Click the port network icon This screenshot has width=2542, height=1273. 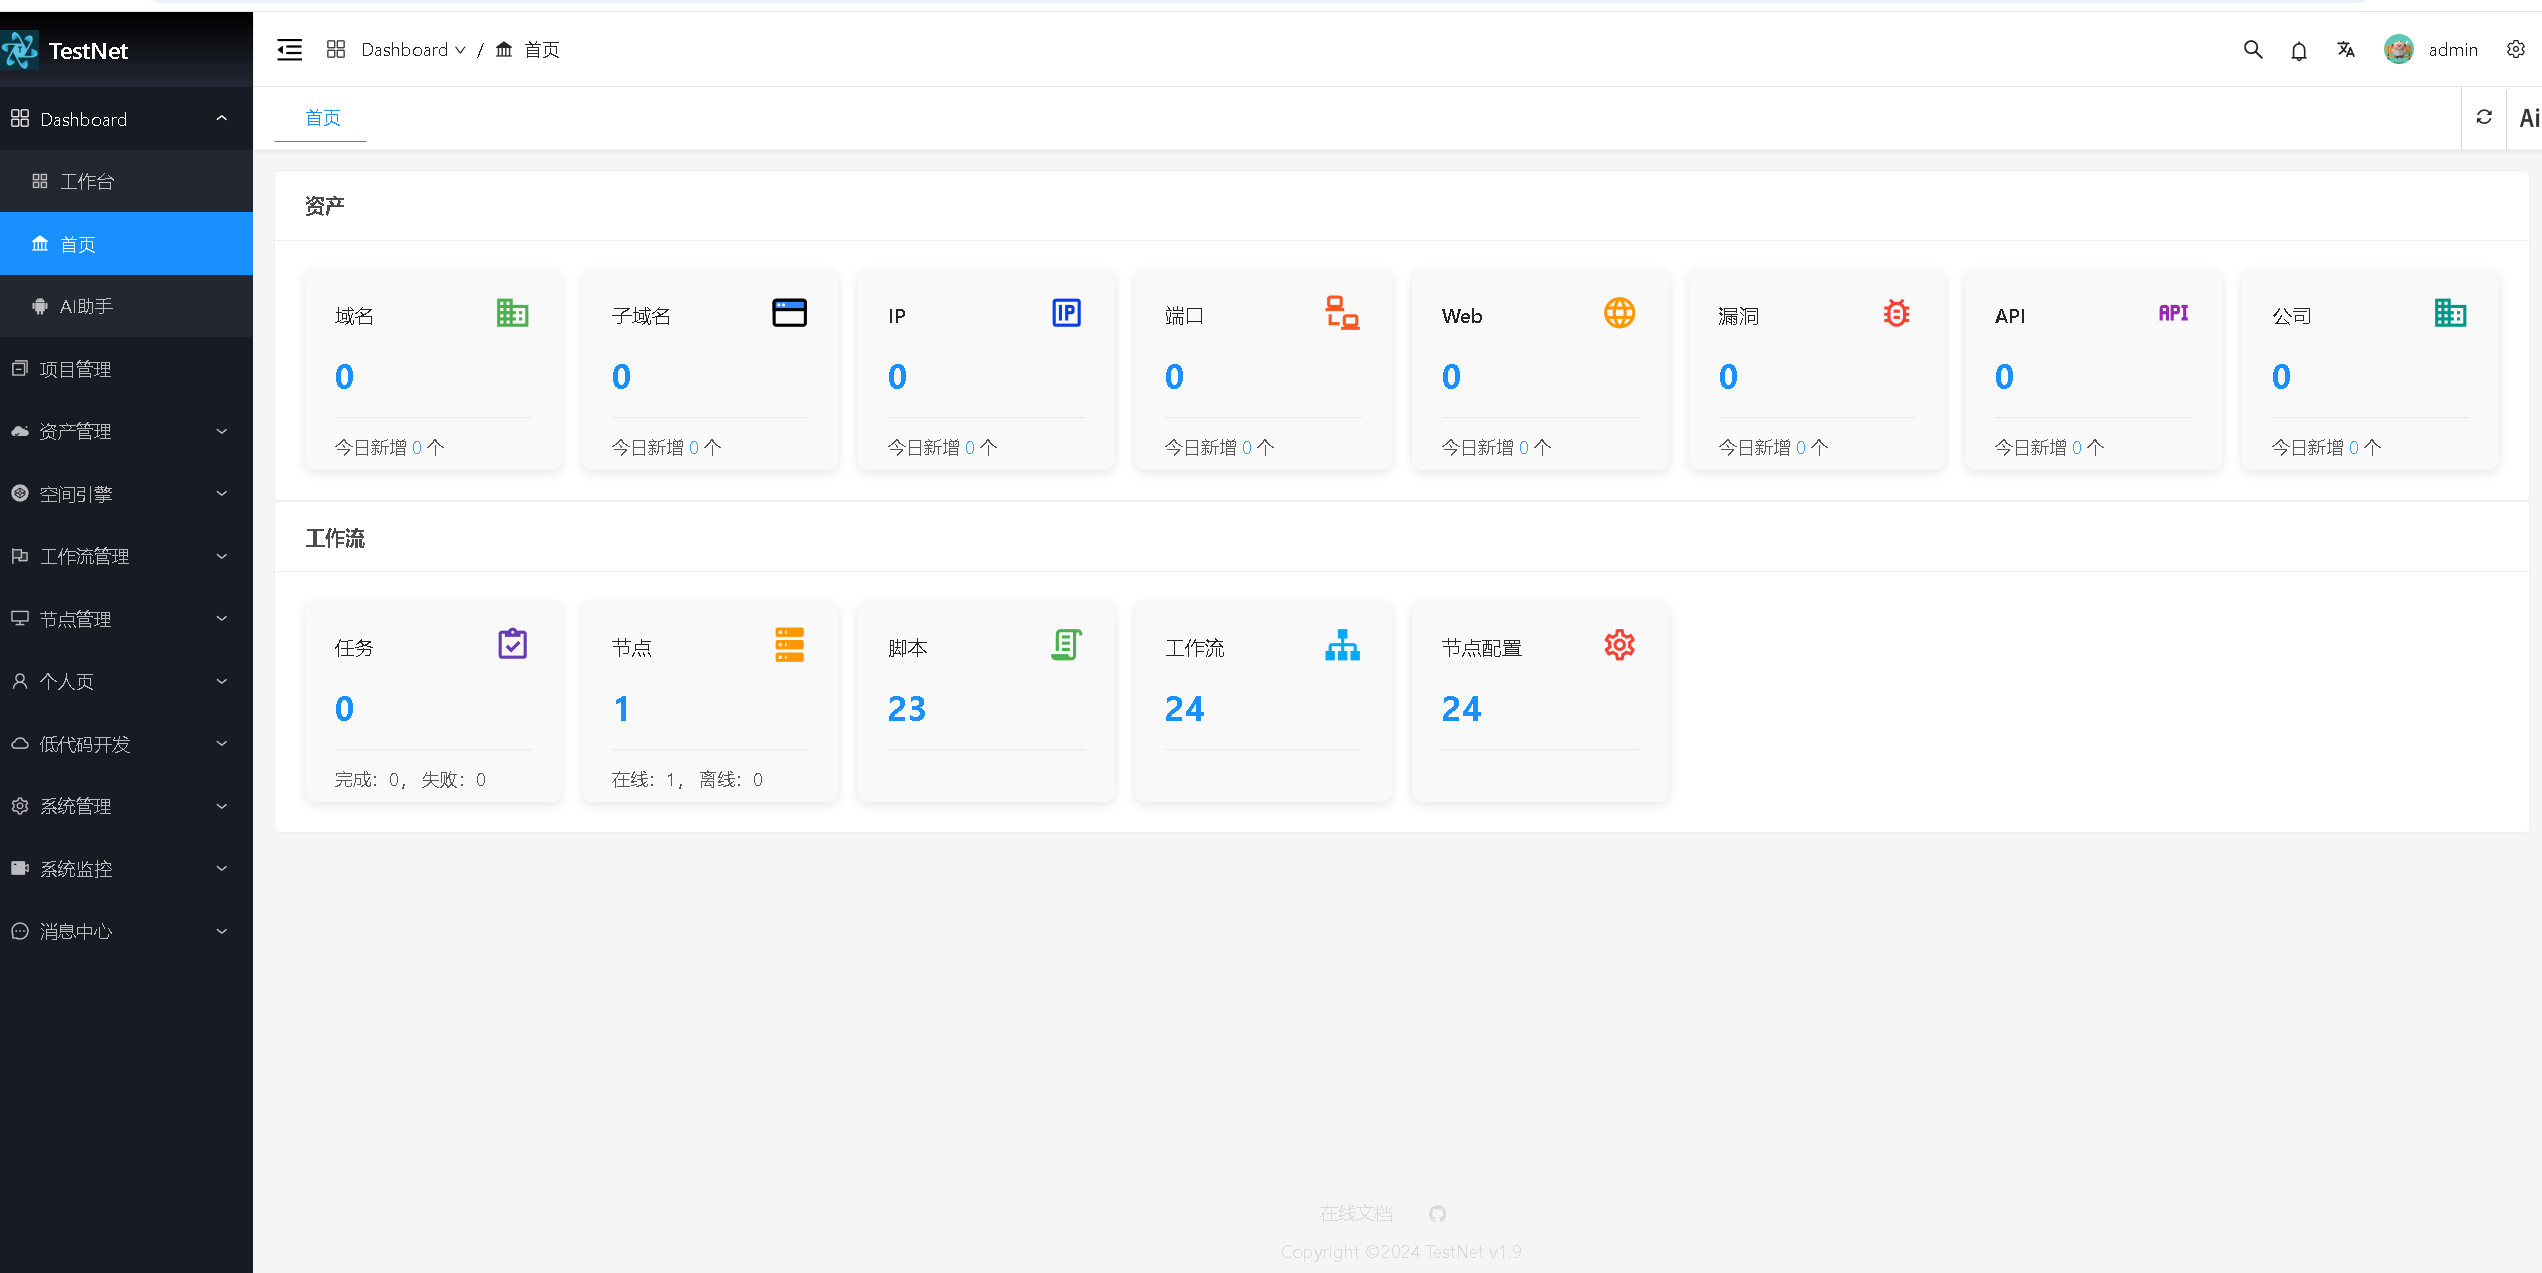point(1342,314)
